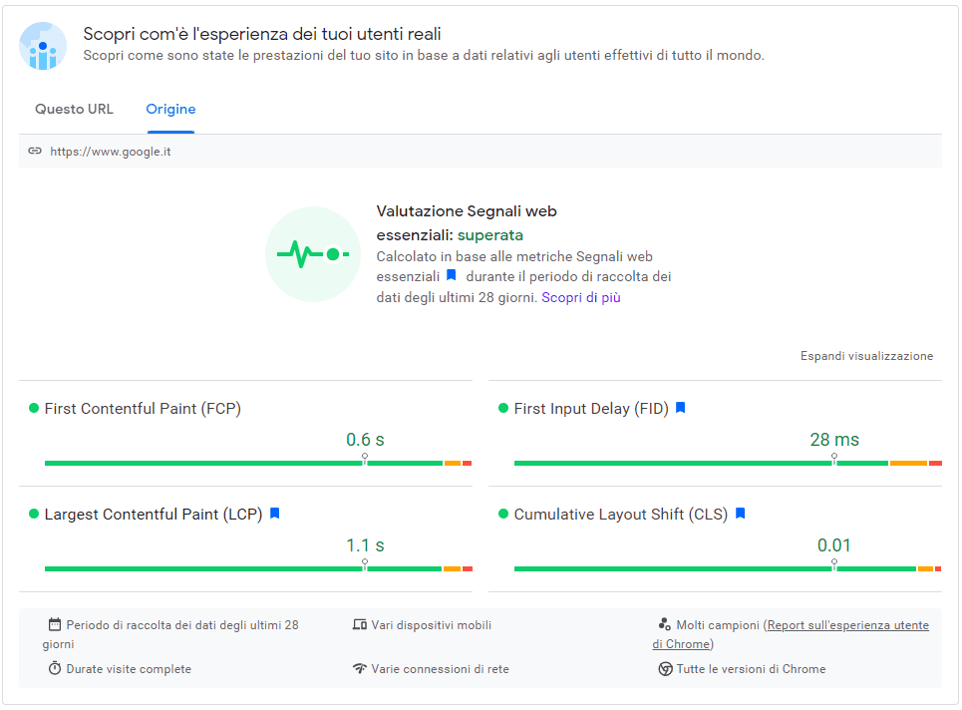
Task: Click the link icon beside the URL
Action: pos(35,151)
